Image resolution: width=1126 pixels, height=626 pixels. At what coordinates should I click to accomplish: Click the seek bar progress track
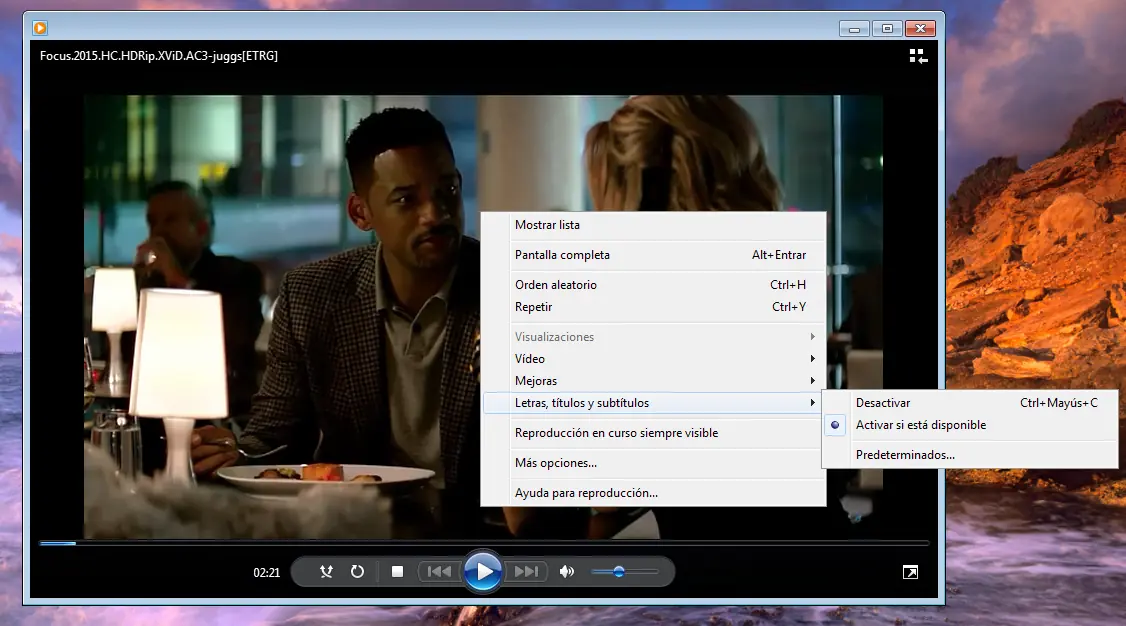point(484,543)
